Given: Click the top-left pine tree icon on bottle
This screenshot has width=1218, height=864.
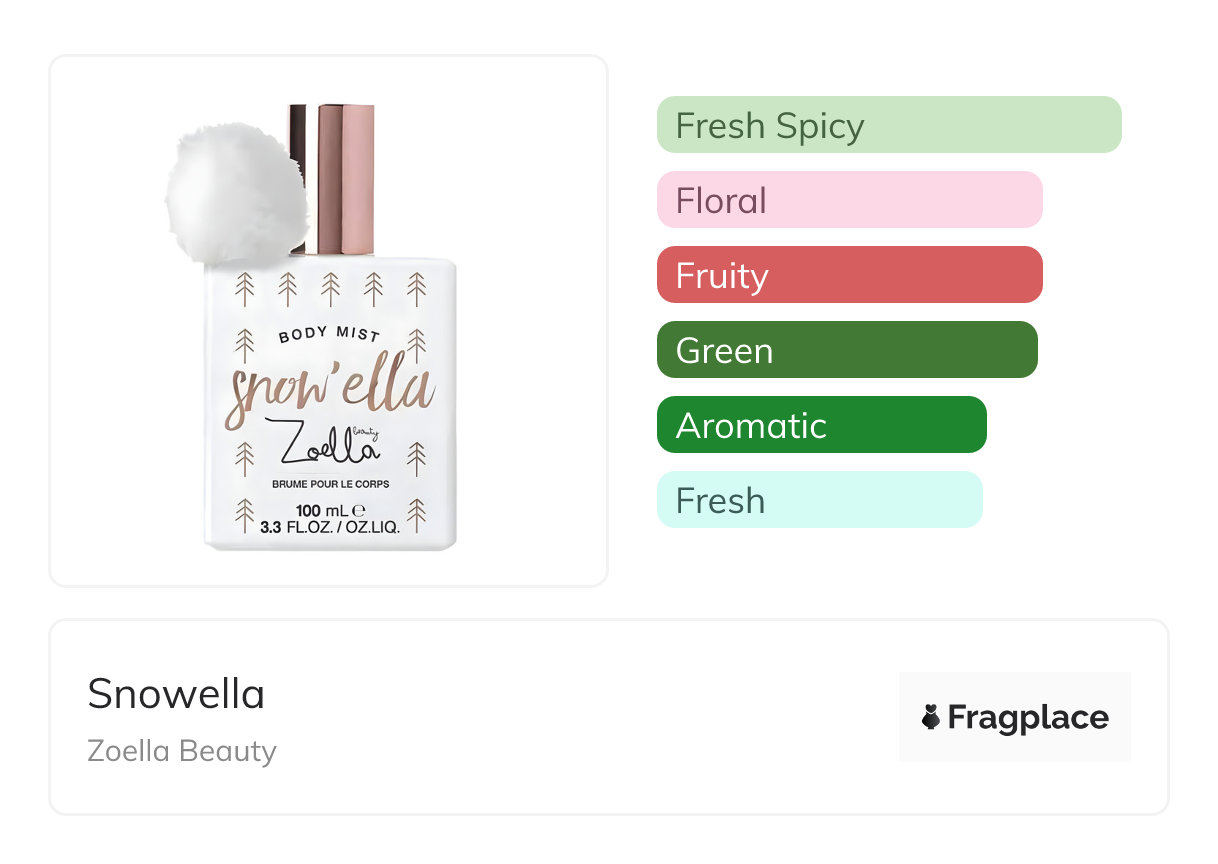Looking at the screenshot, I should (x=245, y=288).
